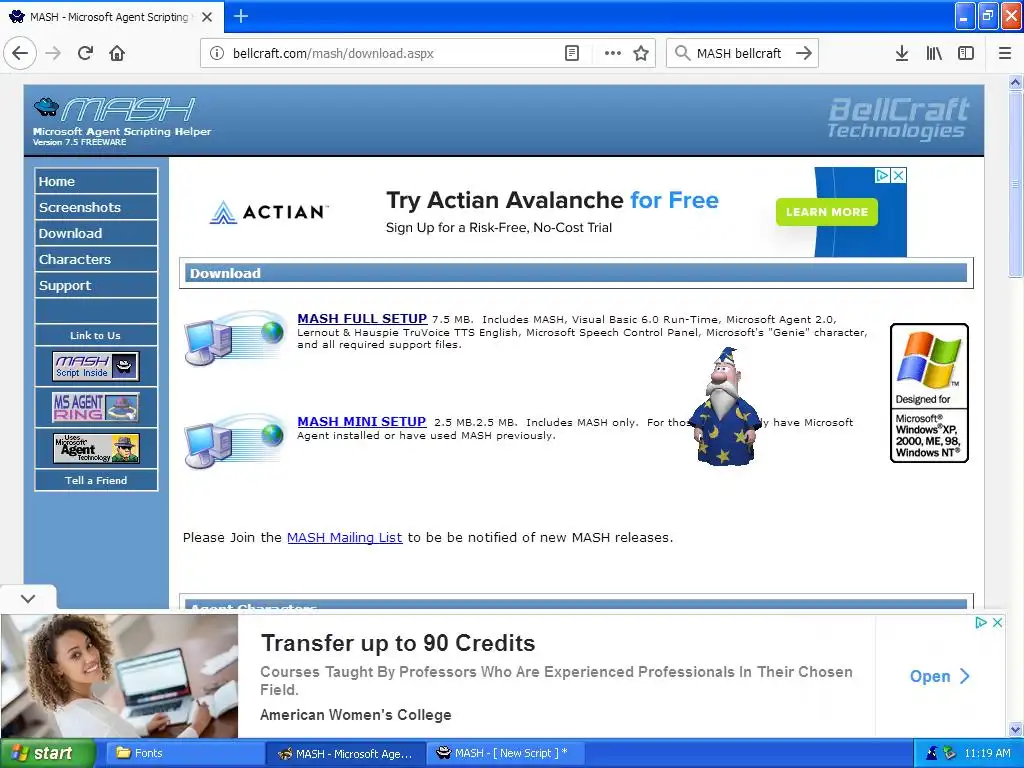
Task: Click the woman-with-laptop ad photo
Action: 120,676
